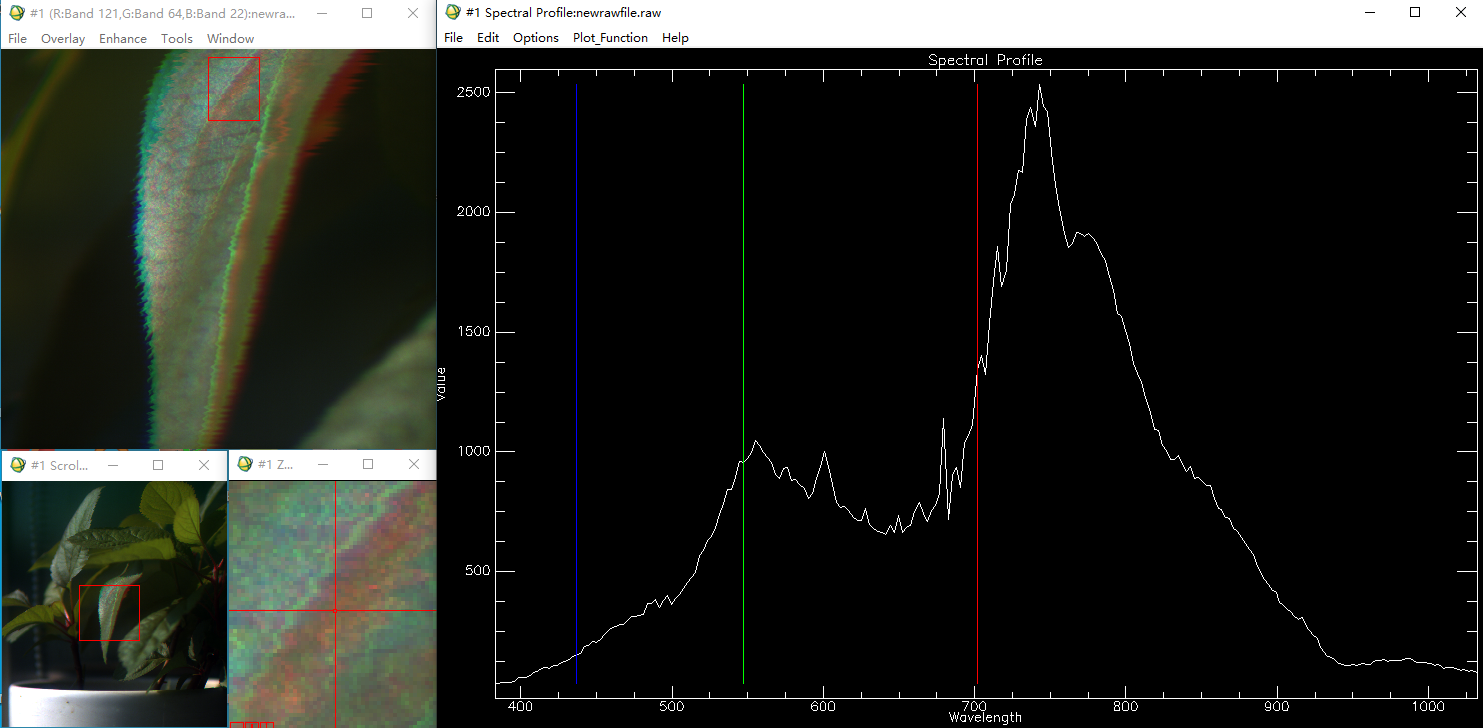This screenshot has height=728, width=1483.
Task: Click the 800 x-axis tick label
Action: [x=1126, y=704]
